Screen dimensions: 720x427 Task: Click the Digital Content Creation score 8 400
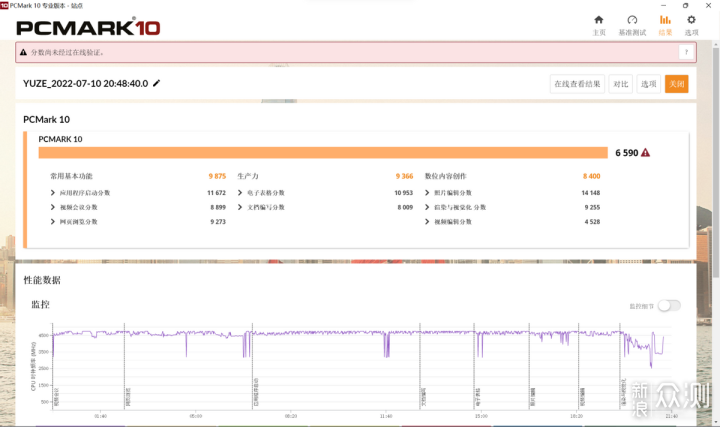[591, 176]
